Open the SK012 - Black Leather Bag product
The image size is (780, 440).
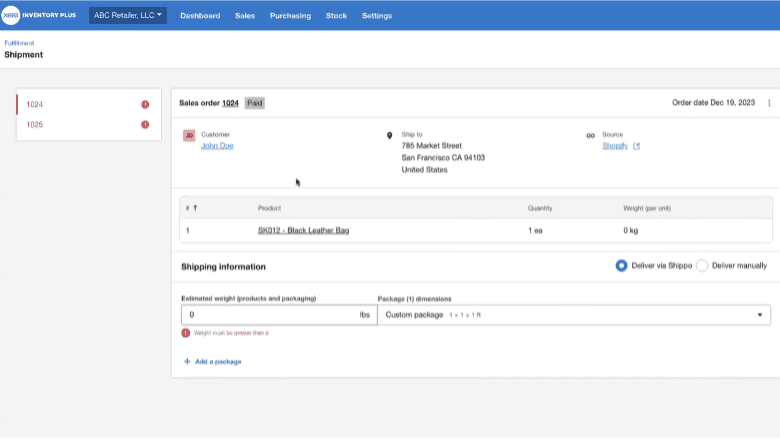click(303, 230)
